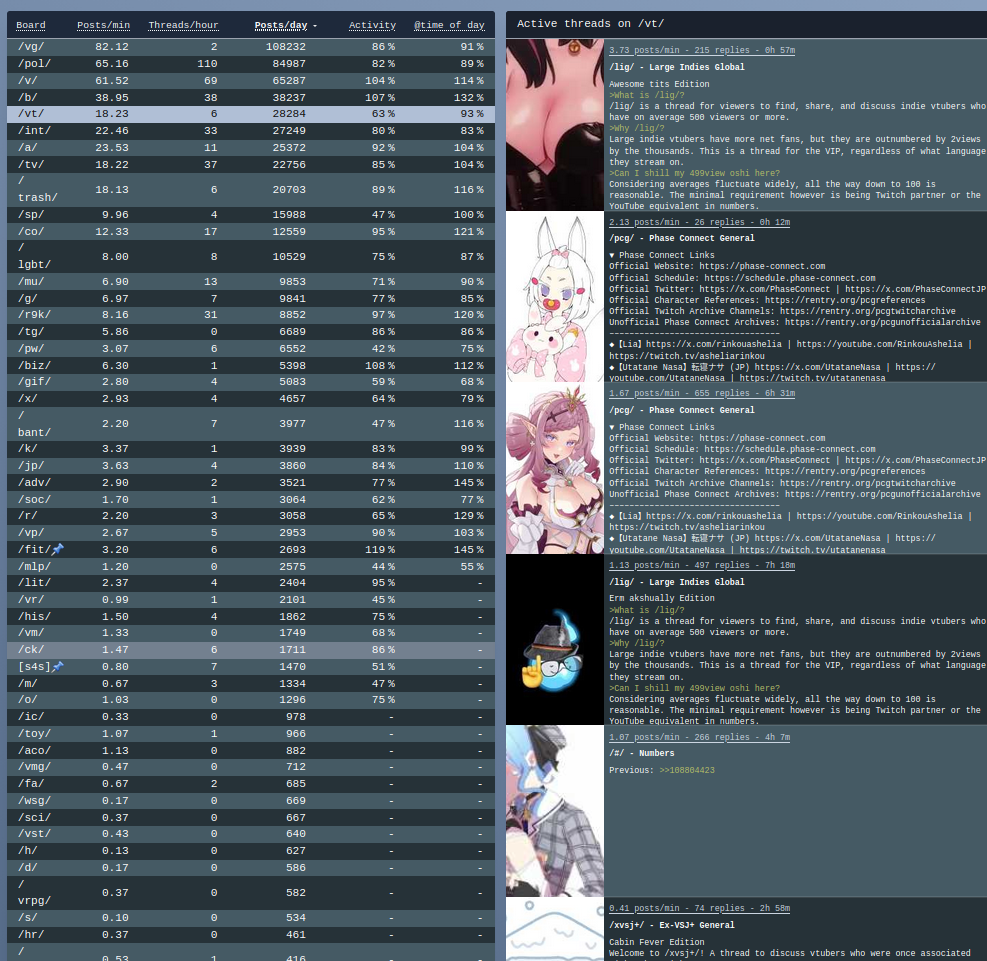Select the /int/ board row
This screenshot has width=987, height=961.
pyautogui.click(x=251, y=131)
